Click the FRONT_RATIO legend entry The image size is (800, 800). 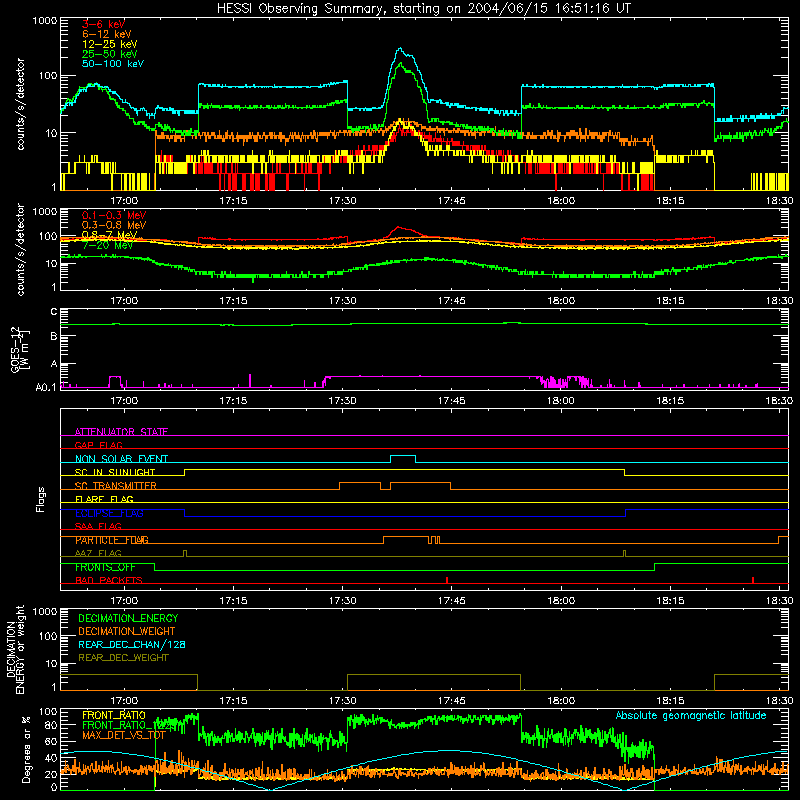tap(114, 715)
